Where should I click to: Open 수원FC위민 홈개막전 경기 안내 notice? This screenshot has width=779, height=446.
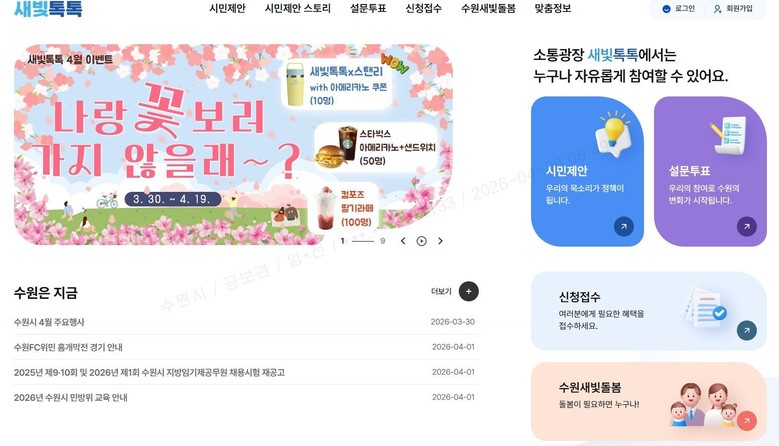tap(68, 347)
